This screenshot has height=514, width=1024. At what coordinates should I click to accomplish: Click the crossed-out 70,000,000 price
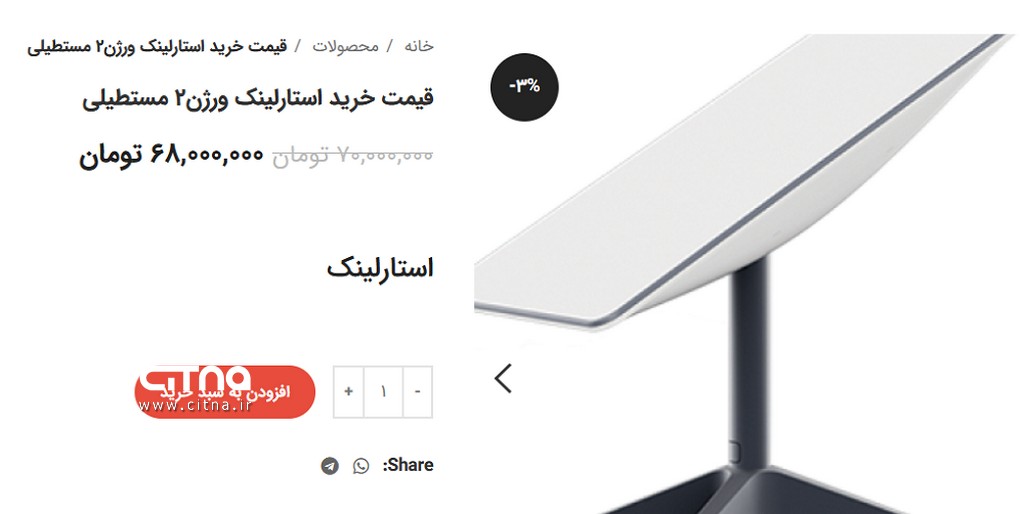[x=353, y=155]
